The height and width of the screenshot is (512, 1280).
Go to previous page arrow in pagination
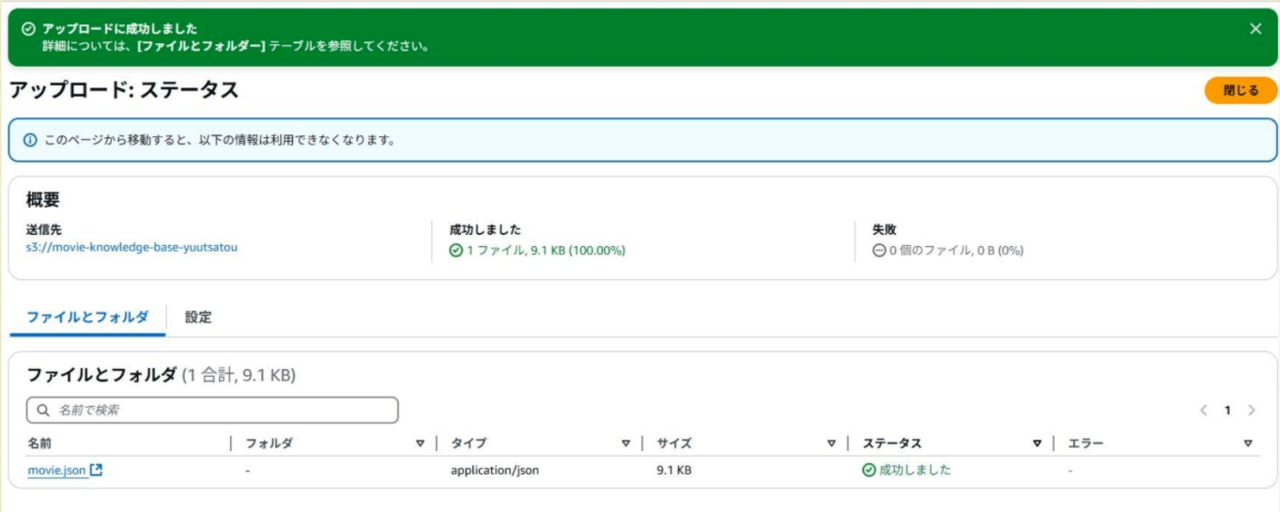coord(1204,410)
